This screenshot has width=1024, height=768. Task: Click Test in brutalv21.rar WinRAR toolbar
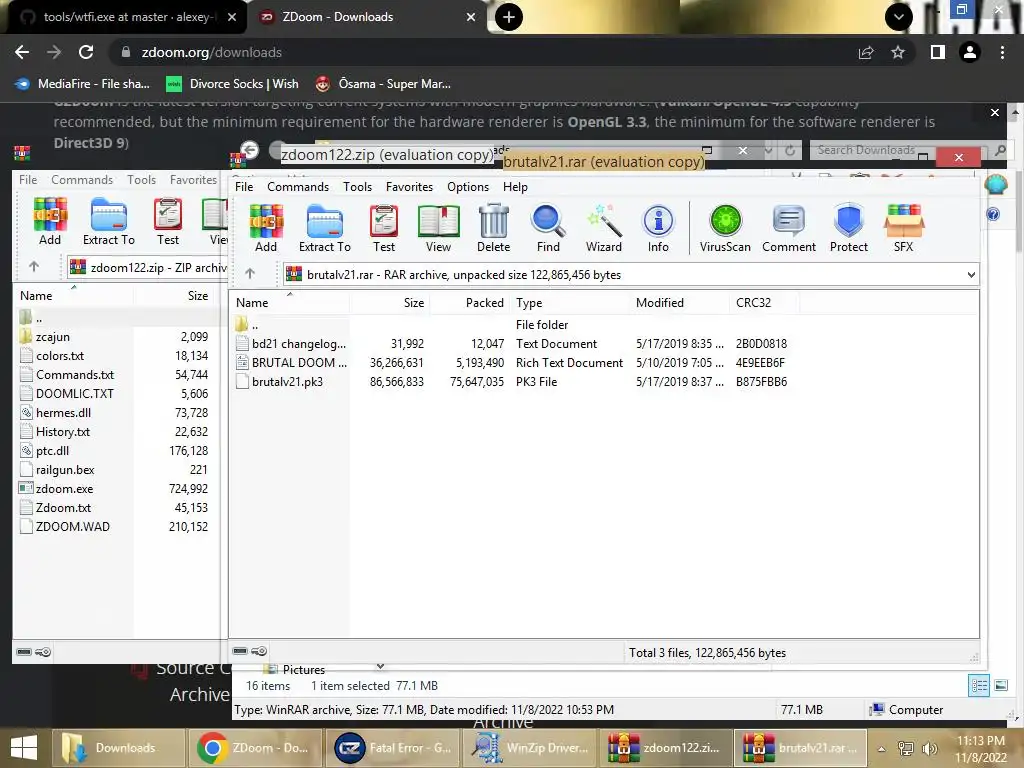pos(384,228)
